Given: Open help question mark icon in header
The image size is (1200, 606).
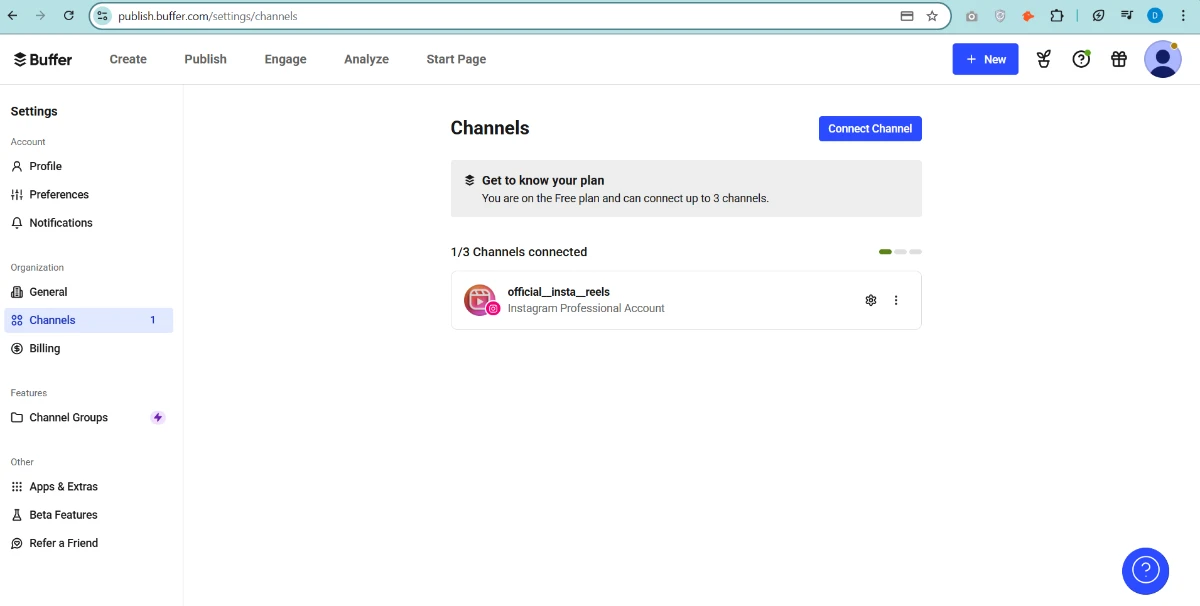Looking at the screenshot, I should point(1081,59).
